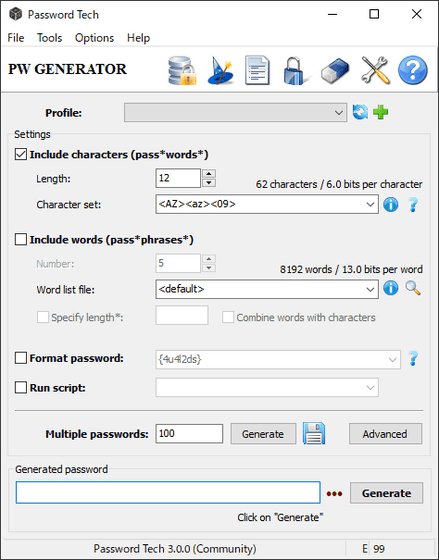The height and width of the screenshot is (560, 439).
Task: Minimize the Password Tech window
Action: pyautogui.click(x=333, y=14)
